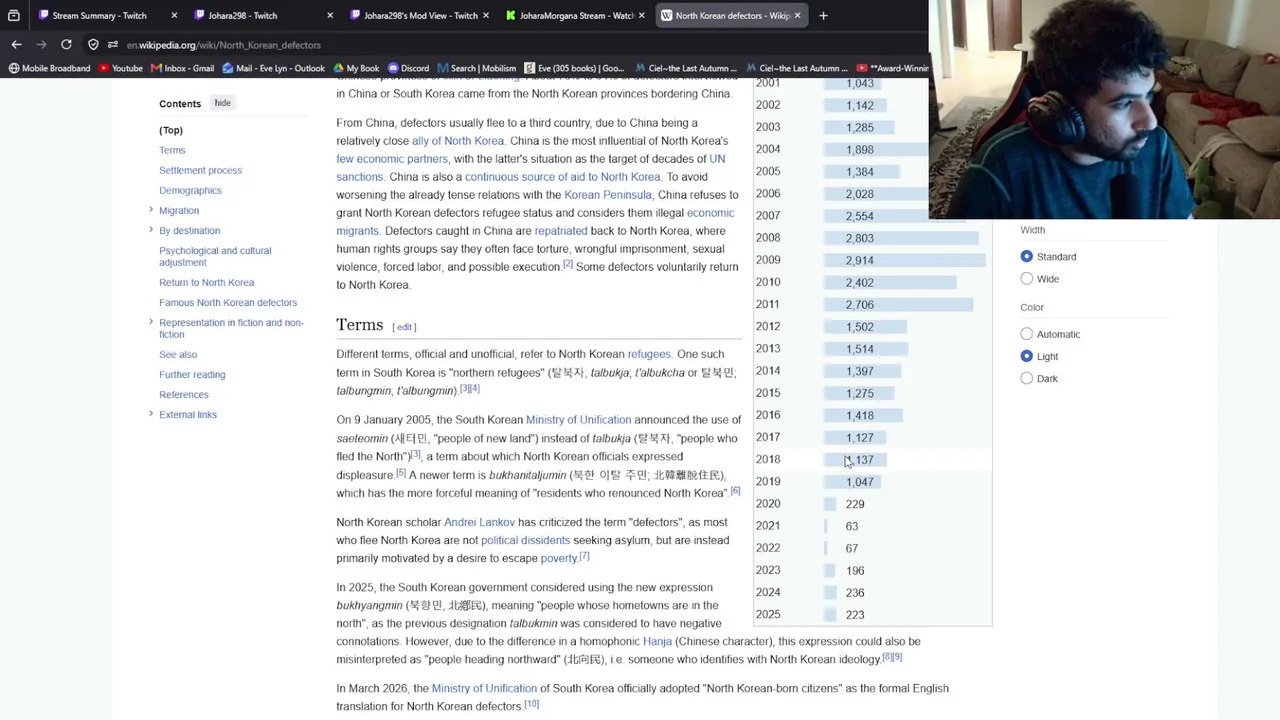
Task: Expand the By destination contents section
Action: tap(151, 229)
